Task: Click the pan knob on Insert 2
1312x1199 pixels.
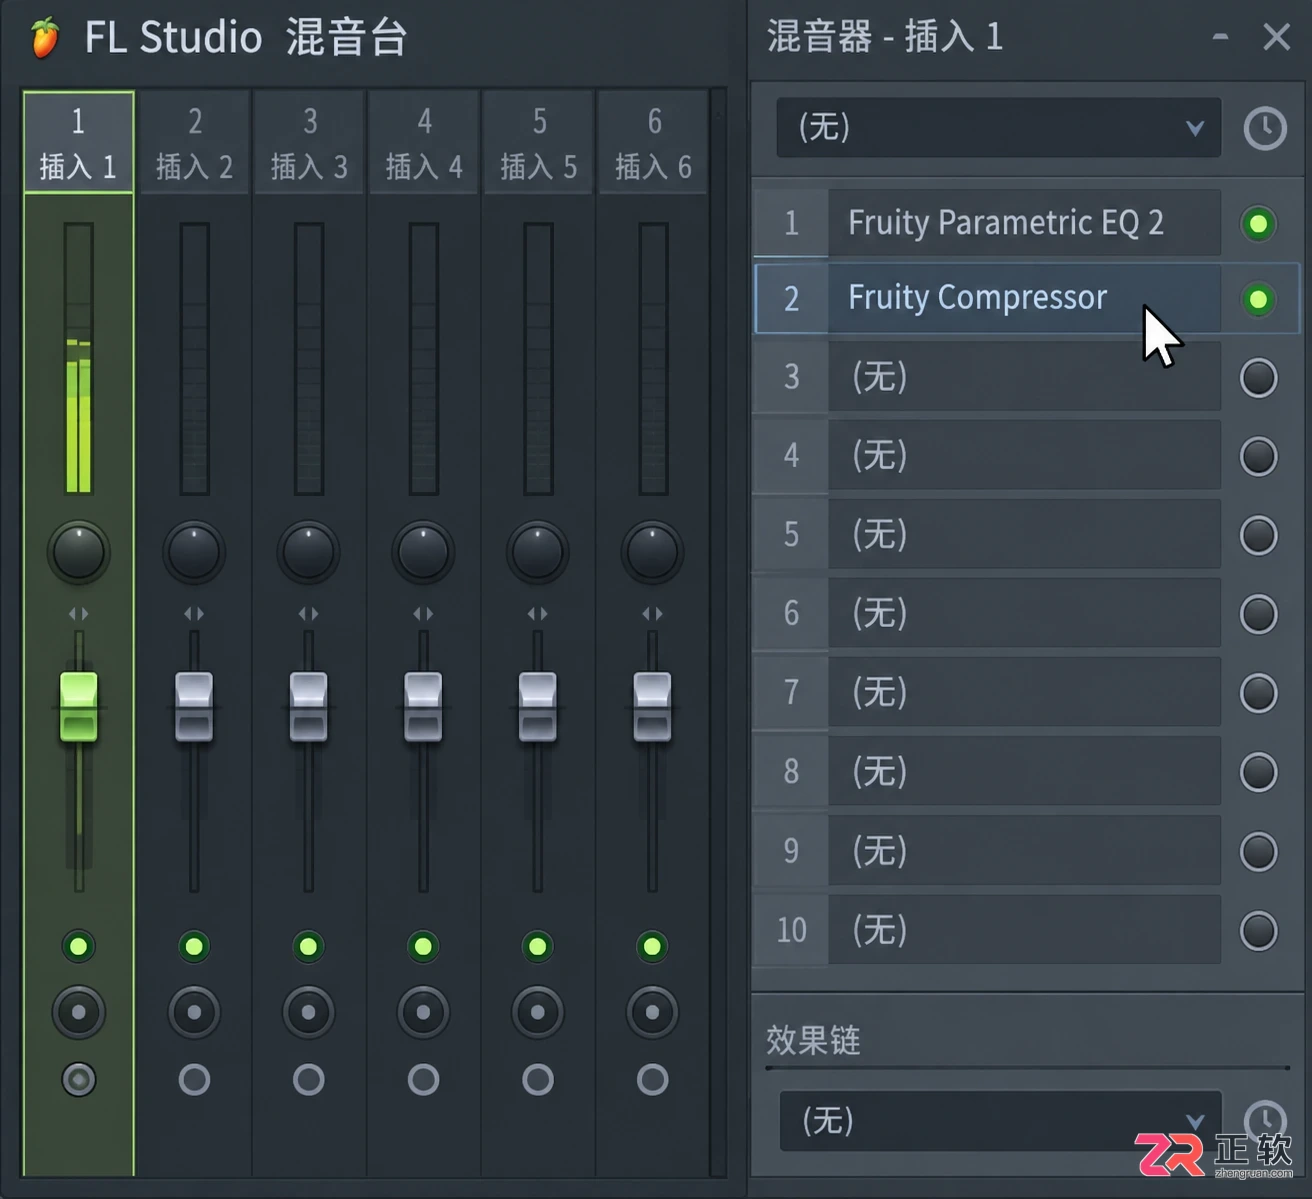Action: click(x=194, y=551)
